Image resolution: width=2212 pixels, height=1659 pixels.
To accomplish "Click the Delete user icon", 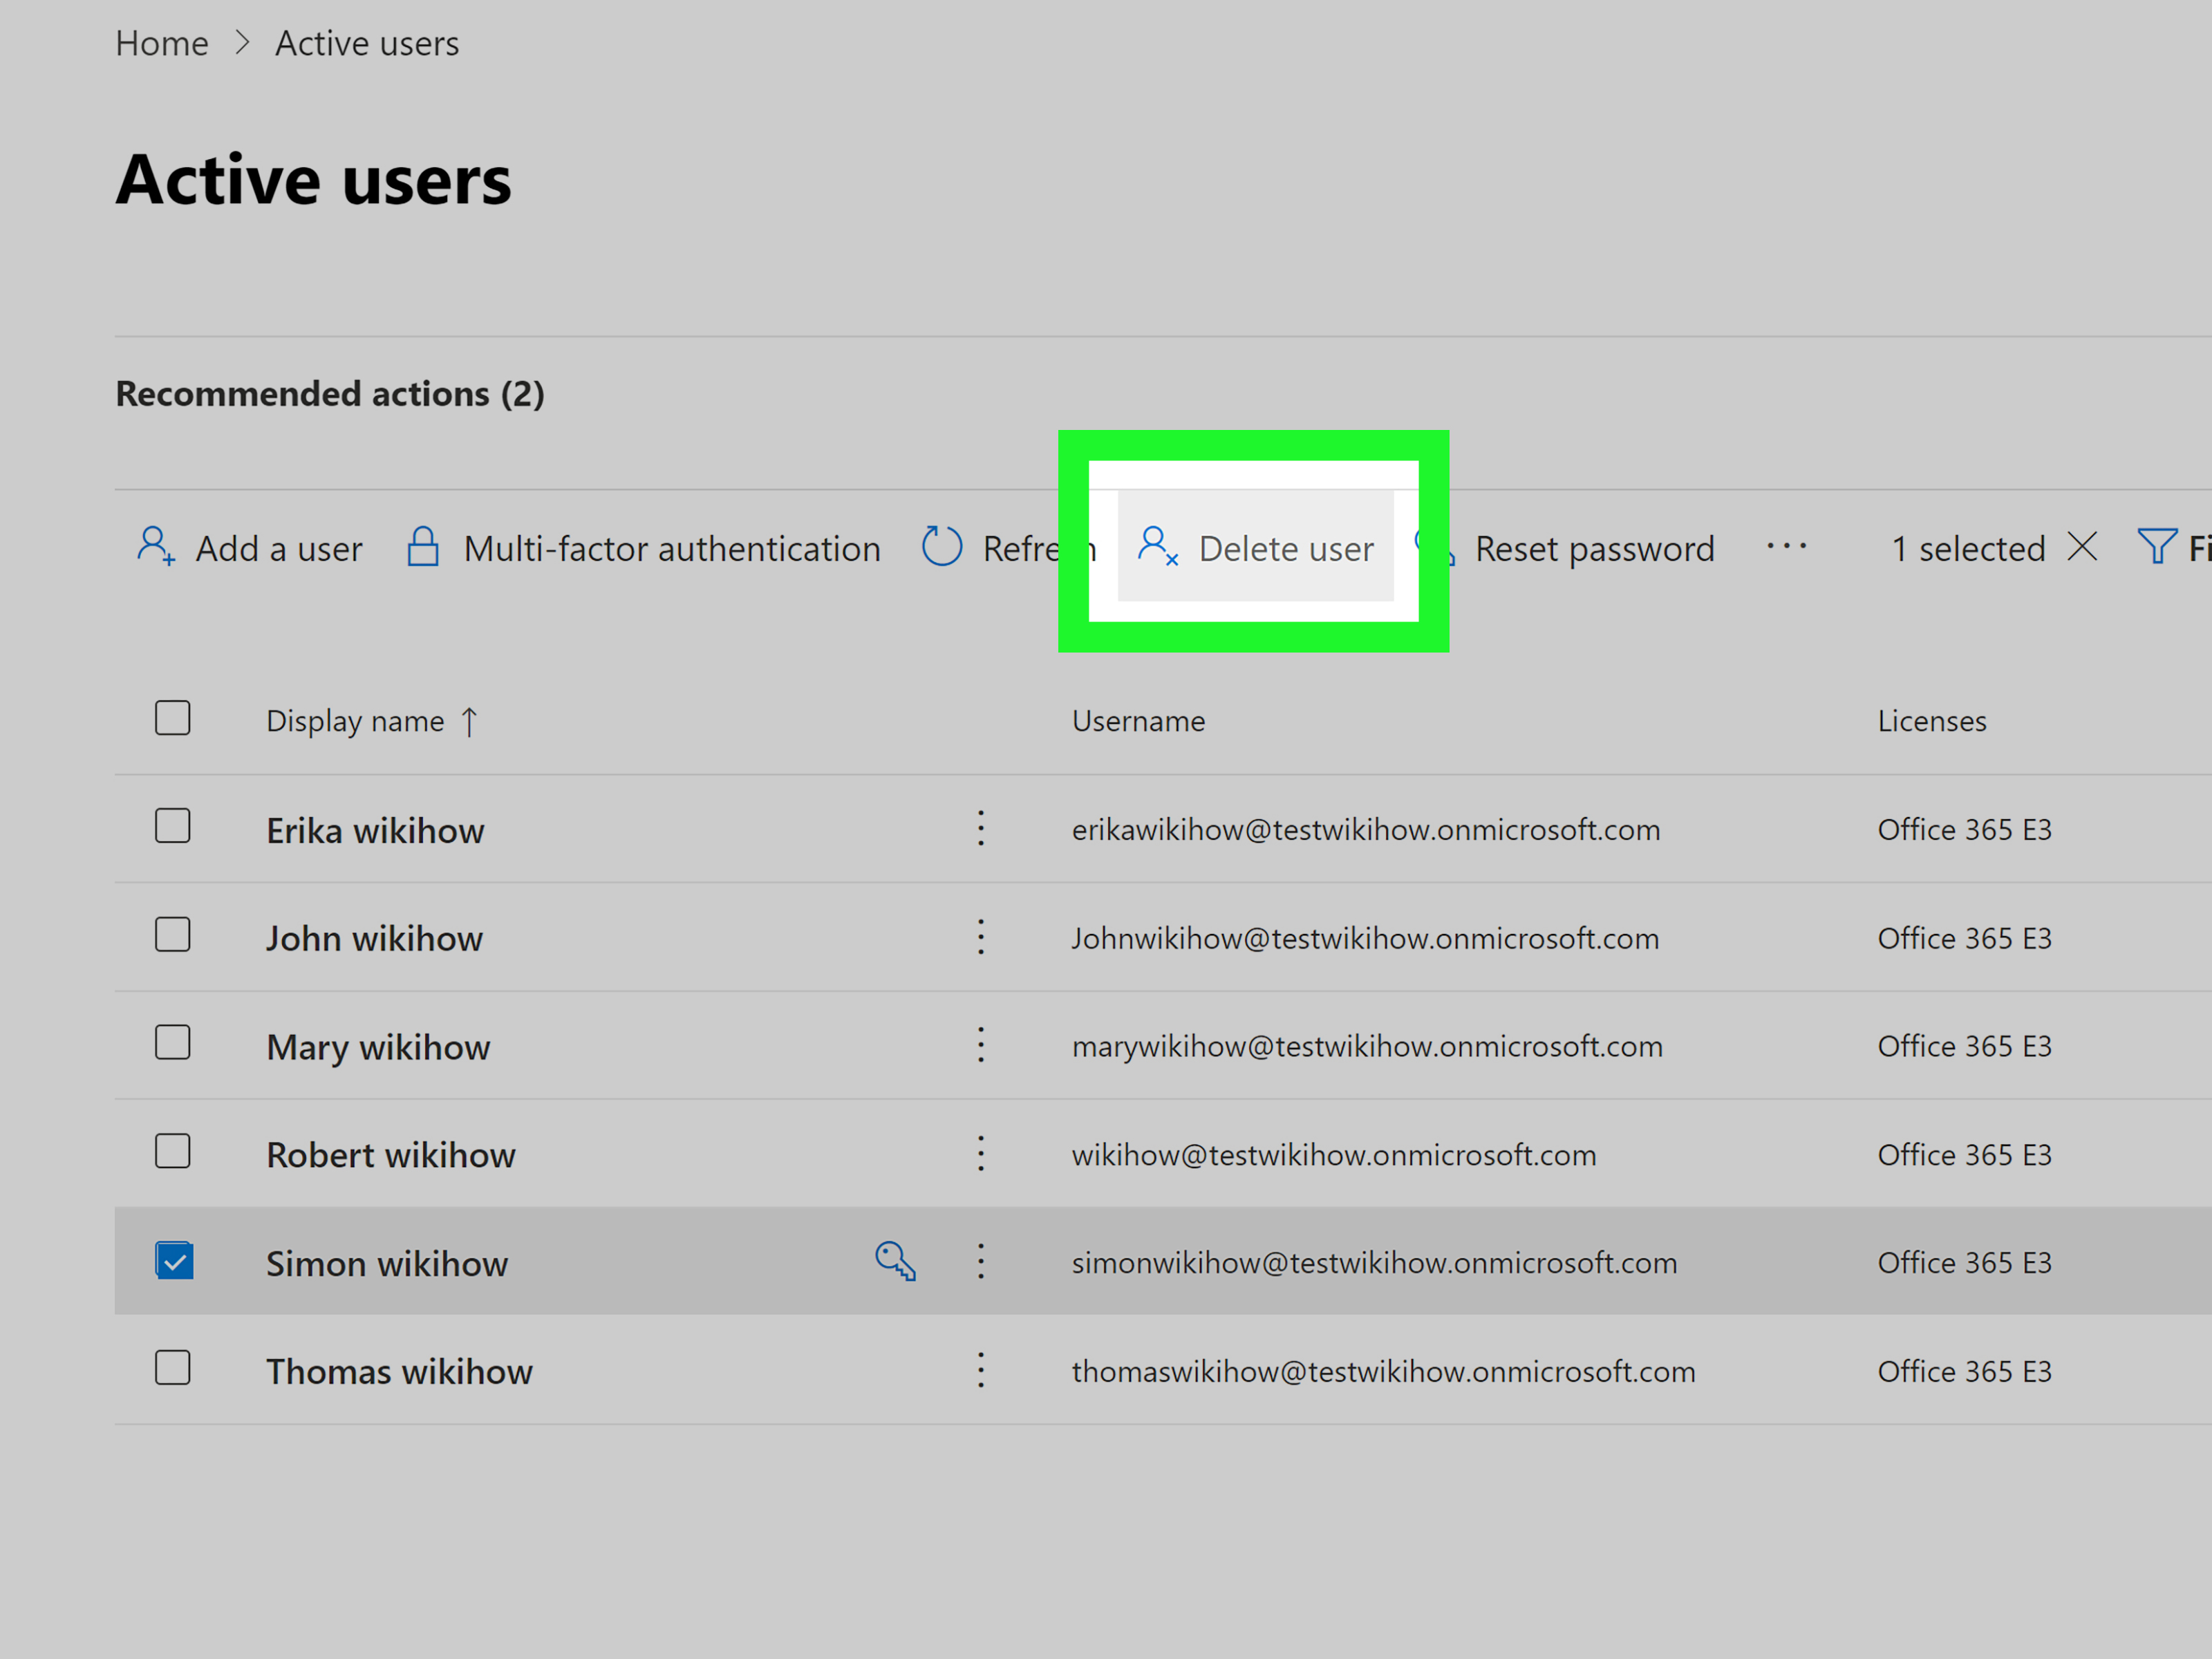I will tap(1158, 546).
